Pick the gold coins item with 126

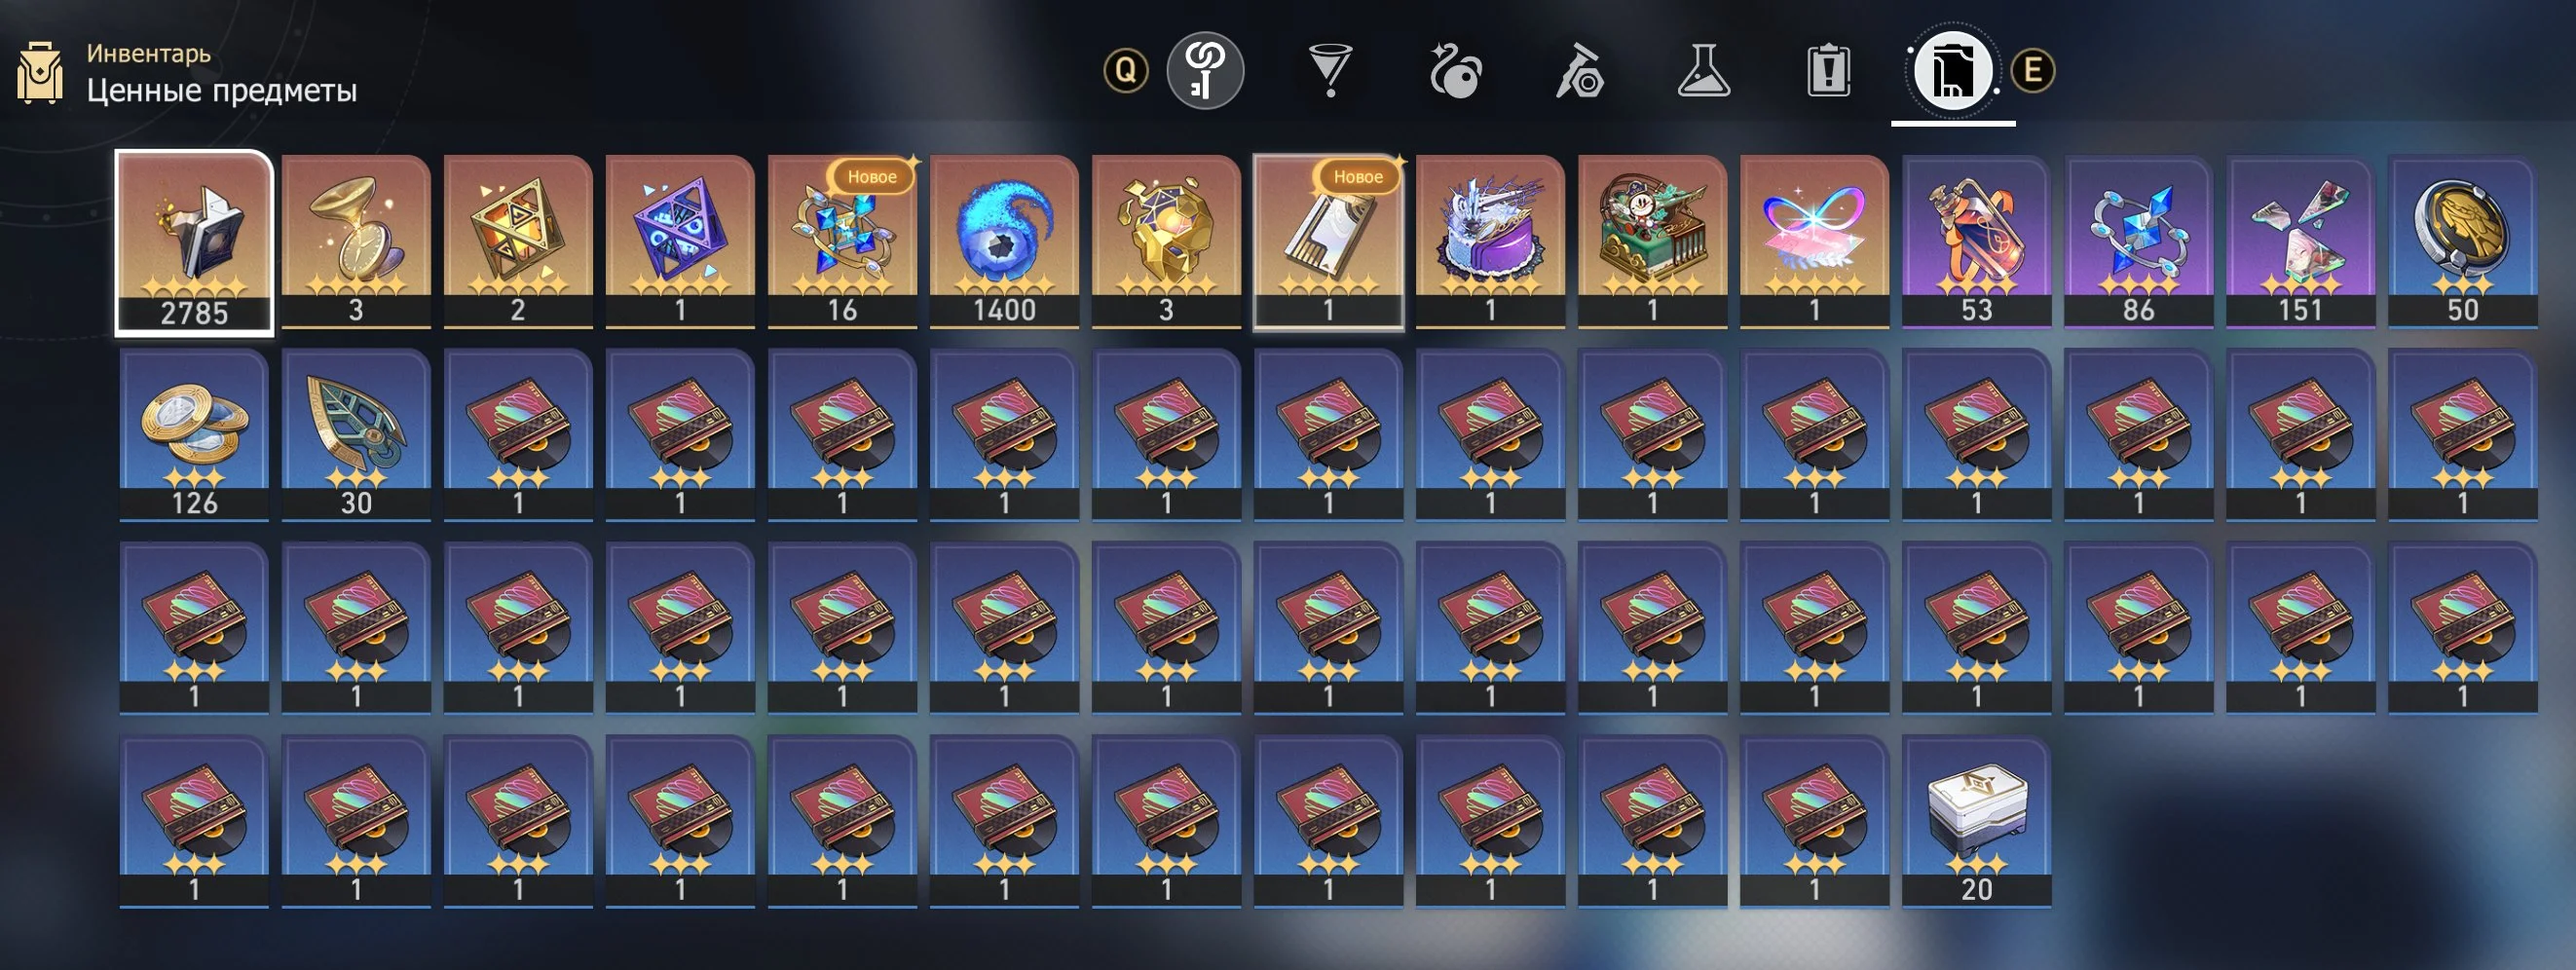pos(194,435)
